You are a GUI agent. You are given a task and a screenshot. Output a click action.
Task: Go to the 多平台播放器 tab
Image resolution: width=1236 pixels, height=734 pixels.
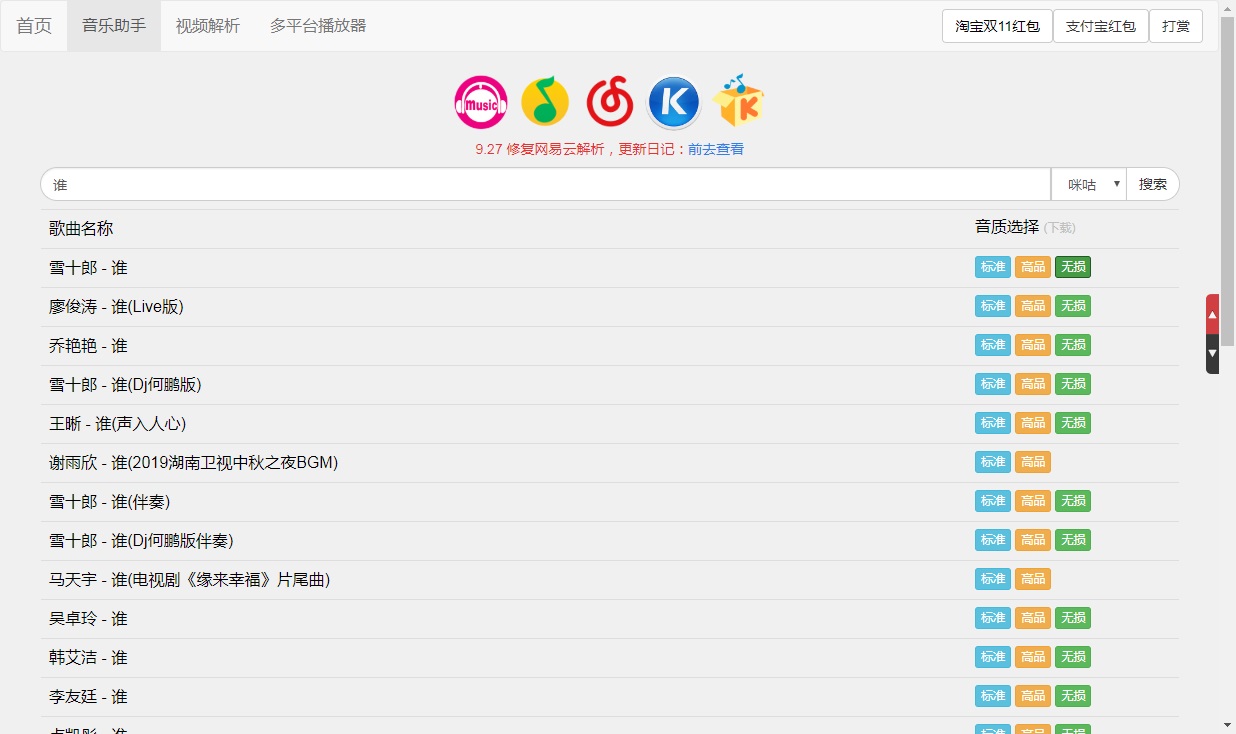318,26
